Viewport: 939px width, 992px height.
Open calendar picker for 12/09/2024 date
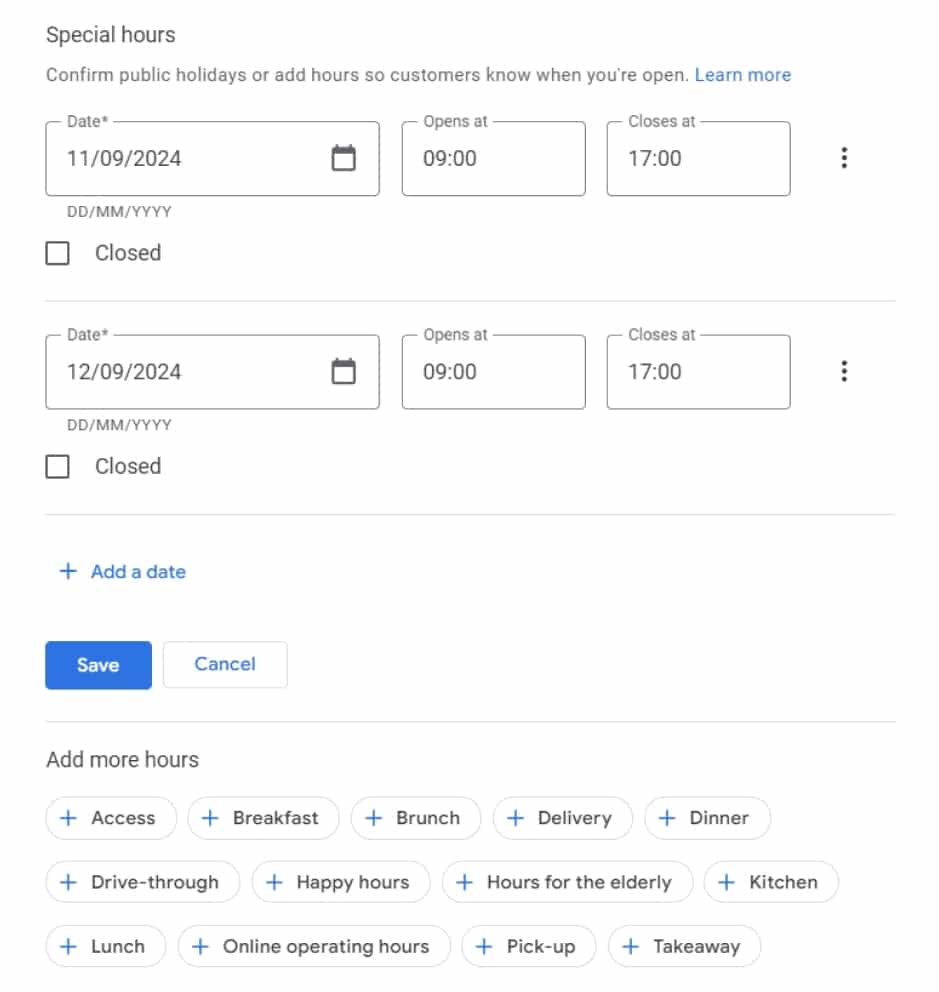coord(344,371)
